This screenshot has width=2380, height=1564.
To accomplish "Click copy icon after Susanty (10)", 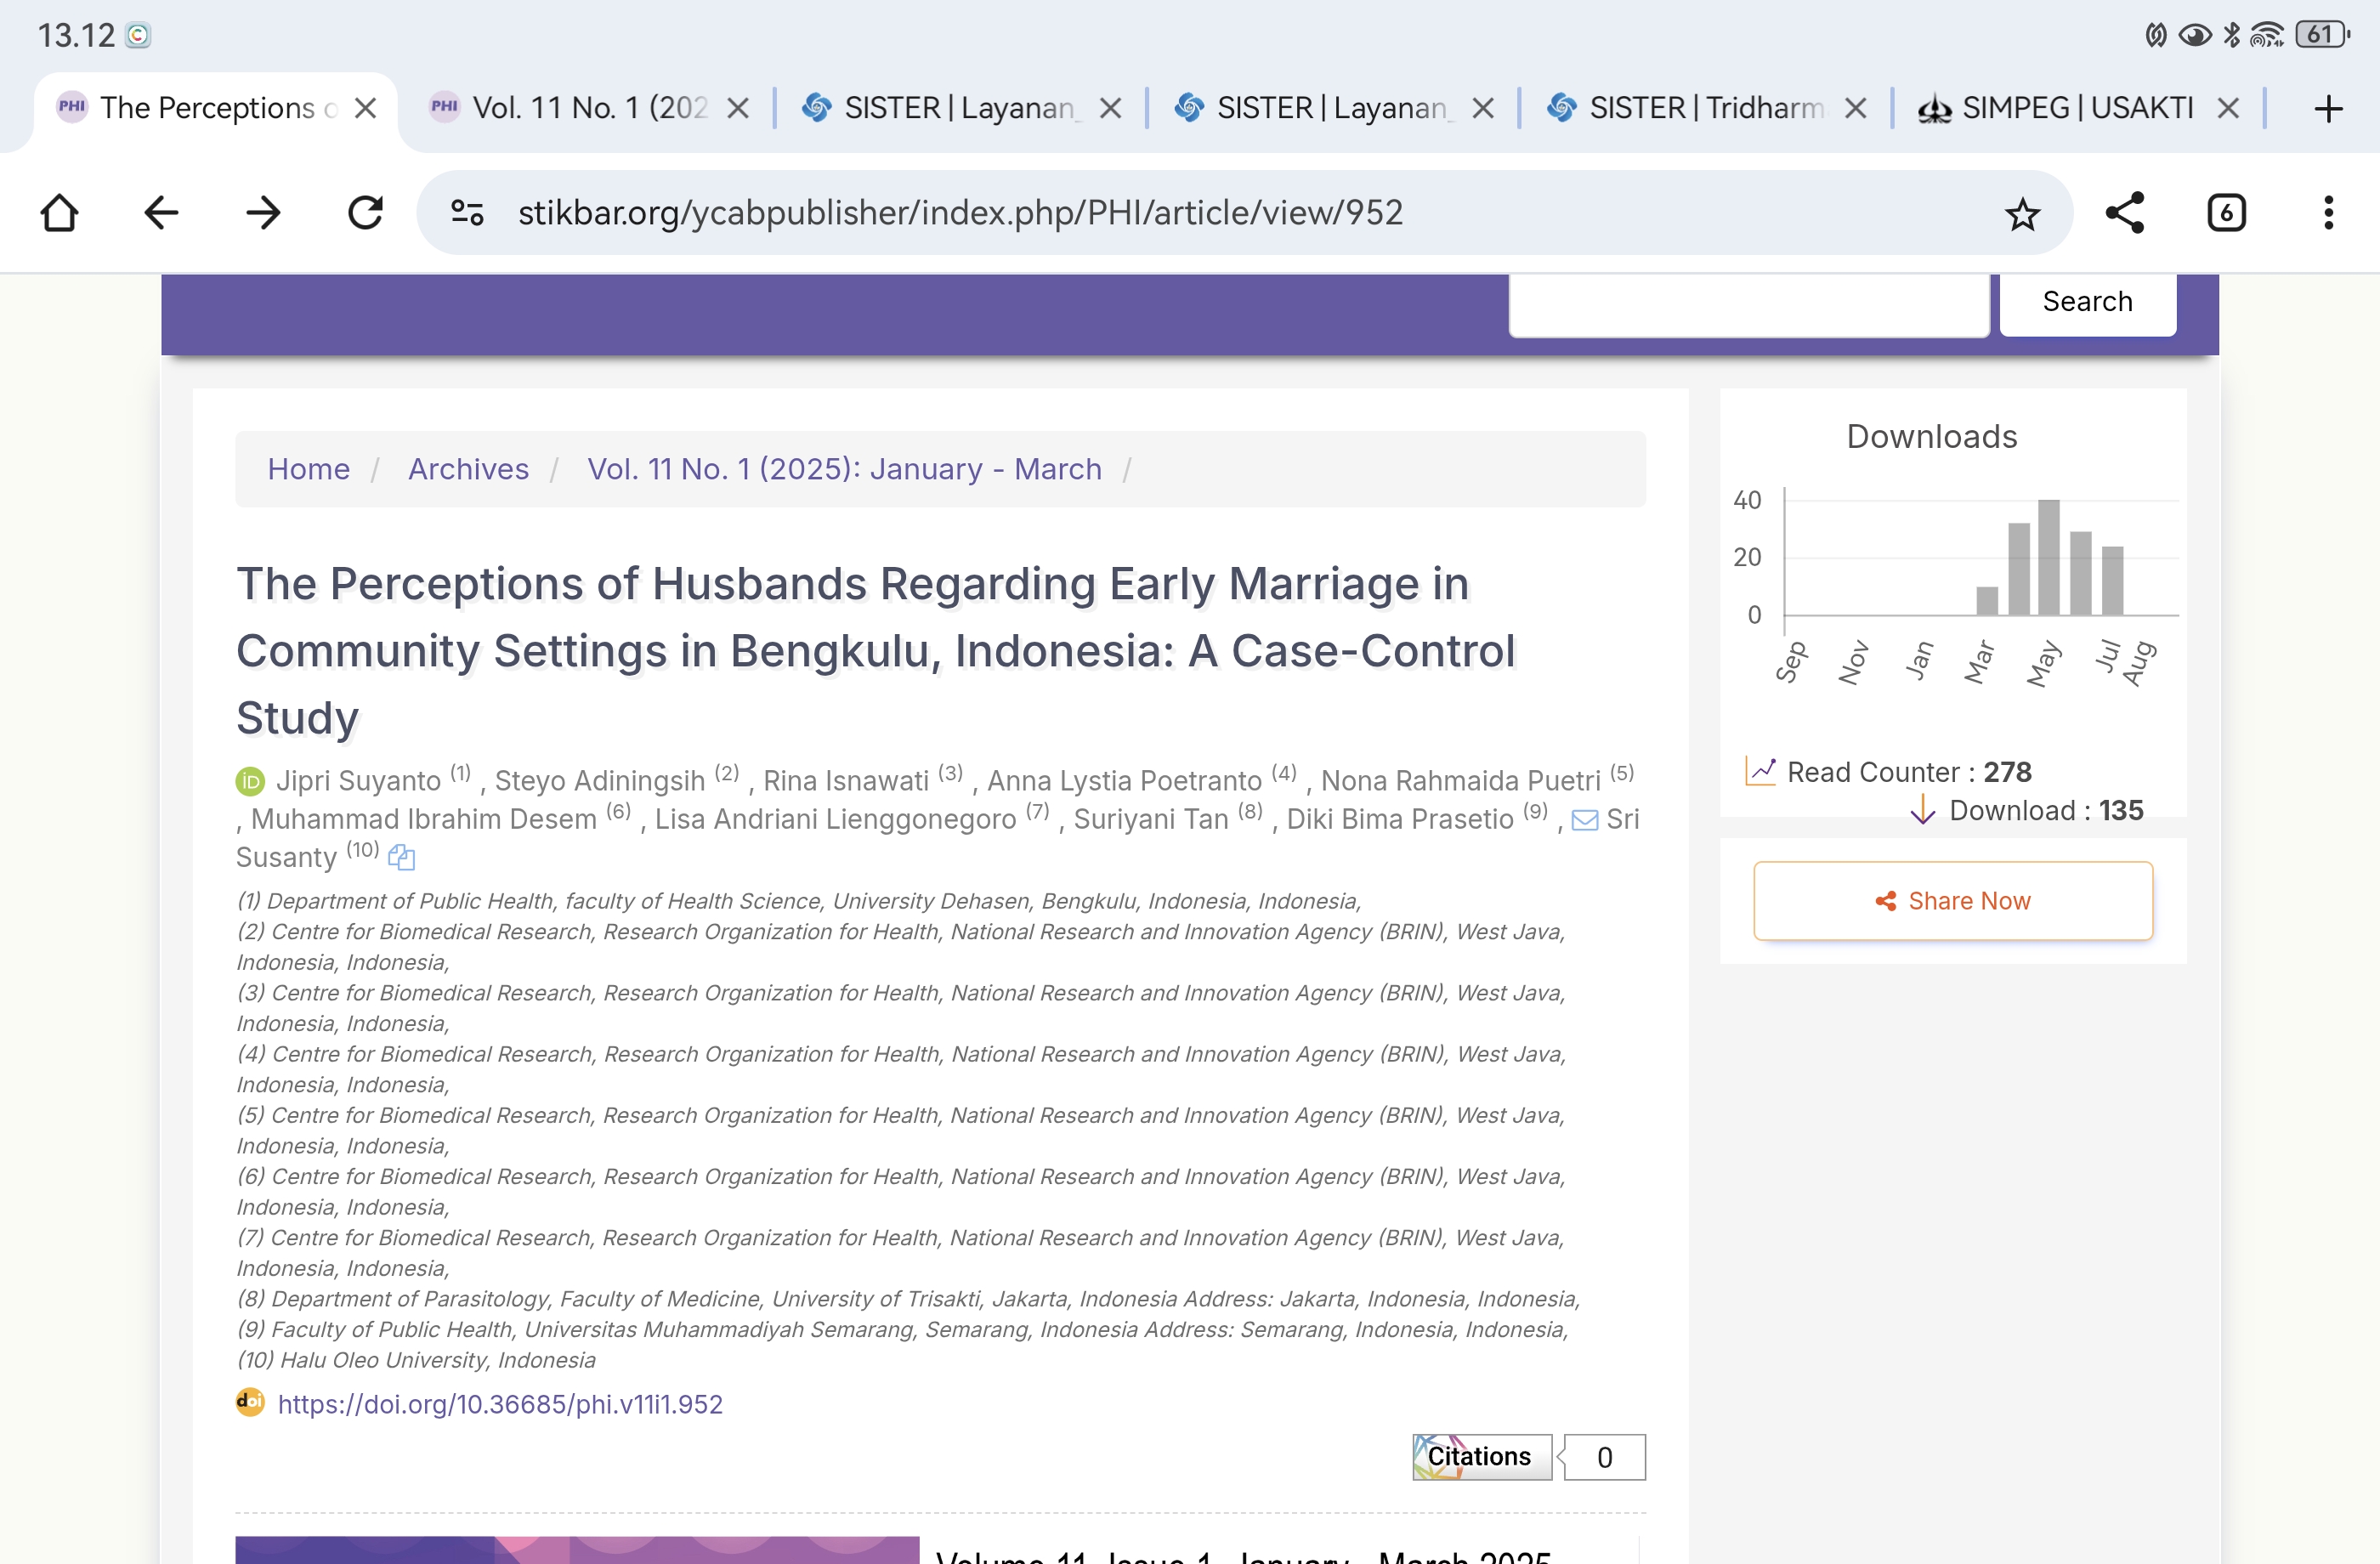I will [x=401, y=857].
